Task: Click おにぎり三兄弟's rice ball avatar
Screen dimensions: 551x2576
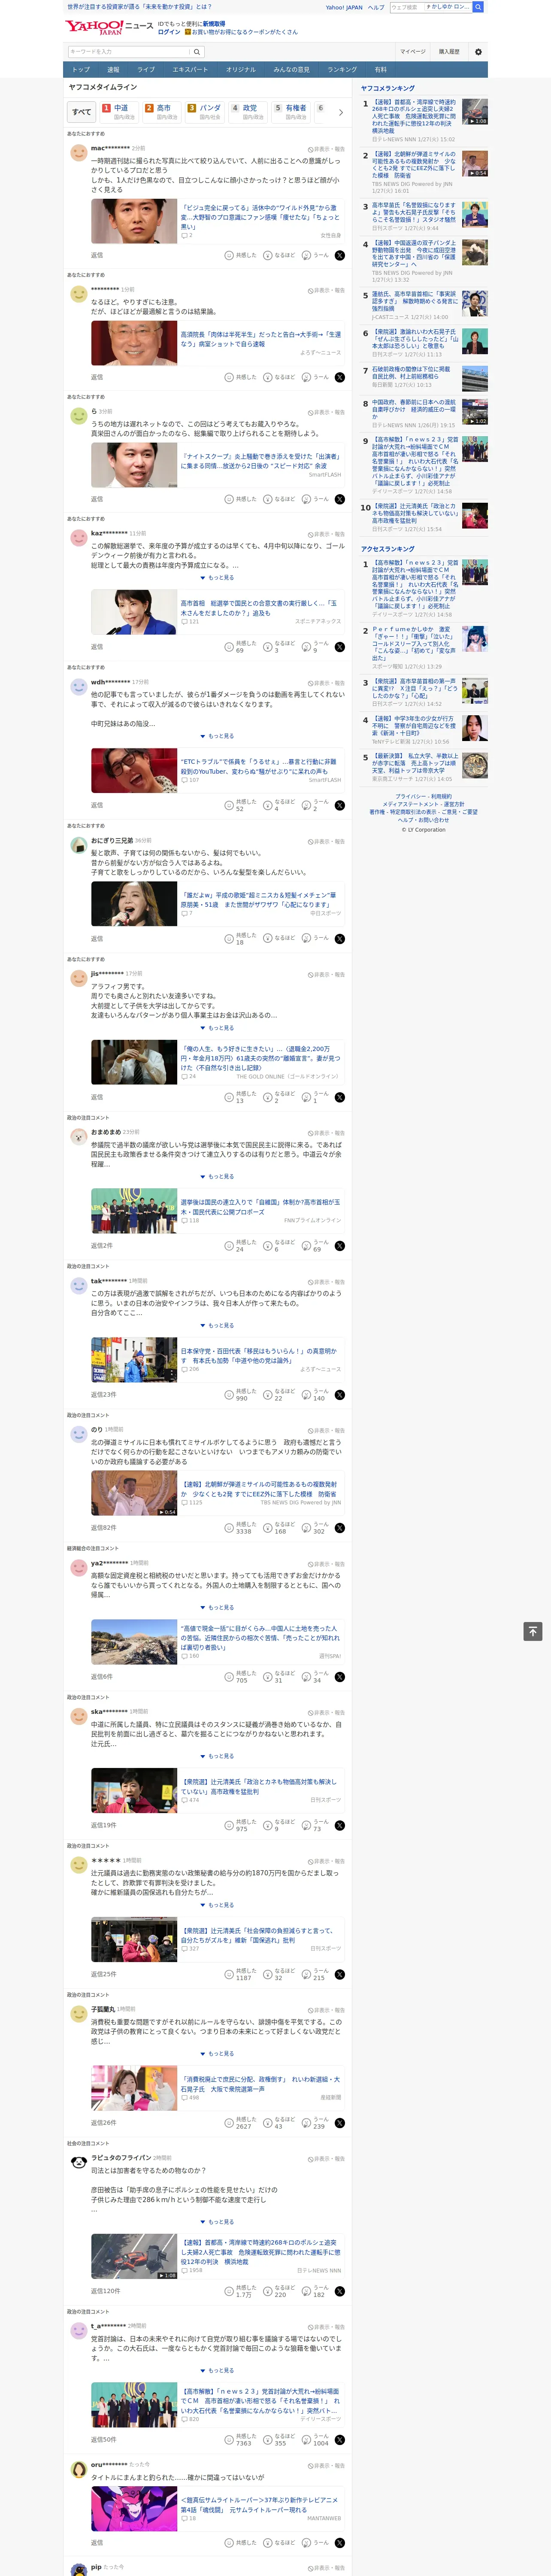Action: tap(78, 845)
